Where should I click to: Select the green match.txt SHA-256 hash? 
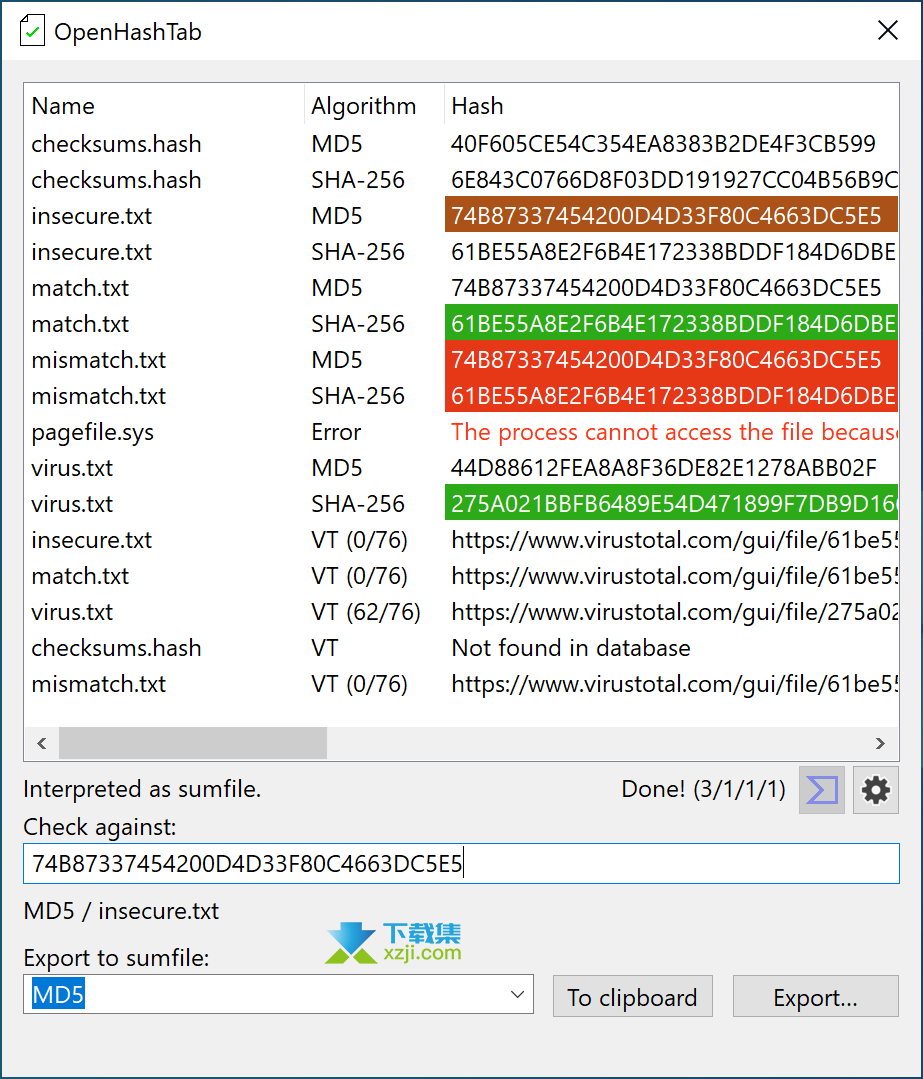[670, 324]
